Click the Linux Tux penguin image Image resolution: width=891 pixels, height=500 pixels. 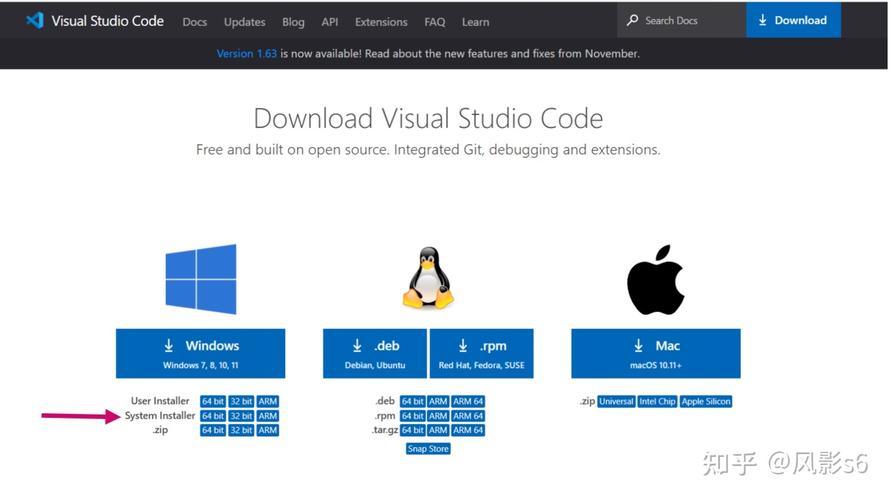(x=428, y=278)
